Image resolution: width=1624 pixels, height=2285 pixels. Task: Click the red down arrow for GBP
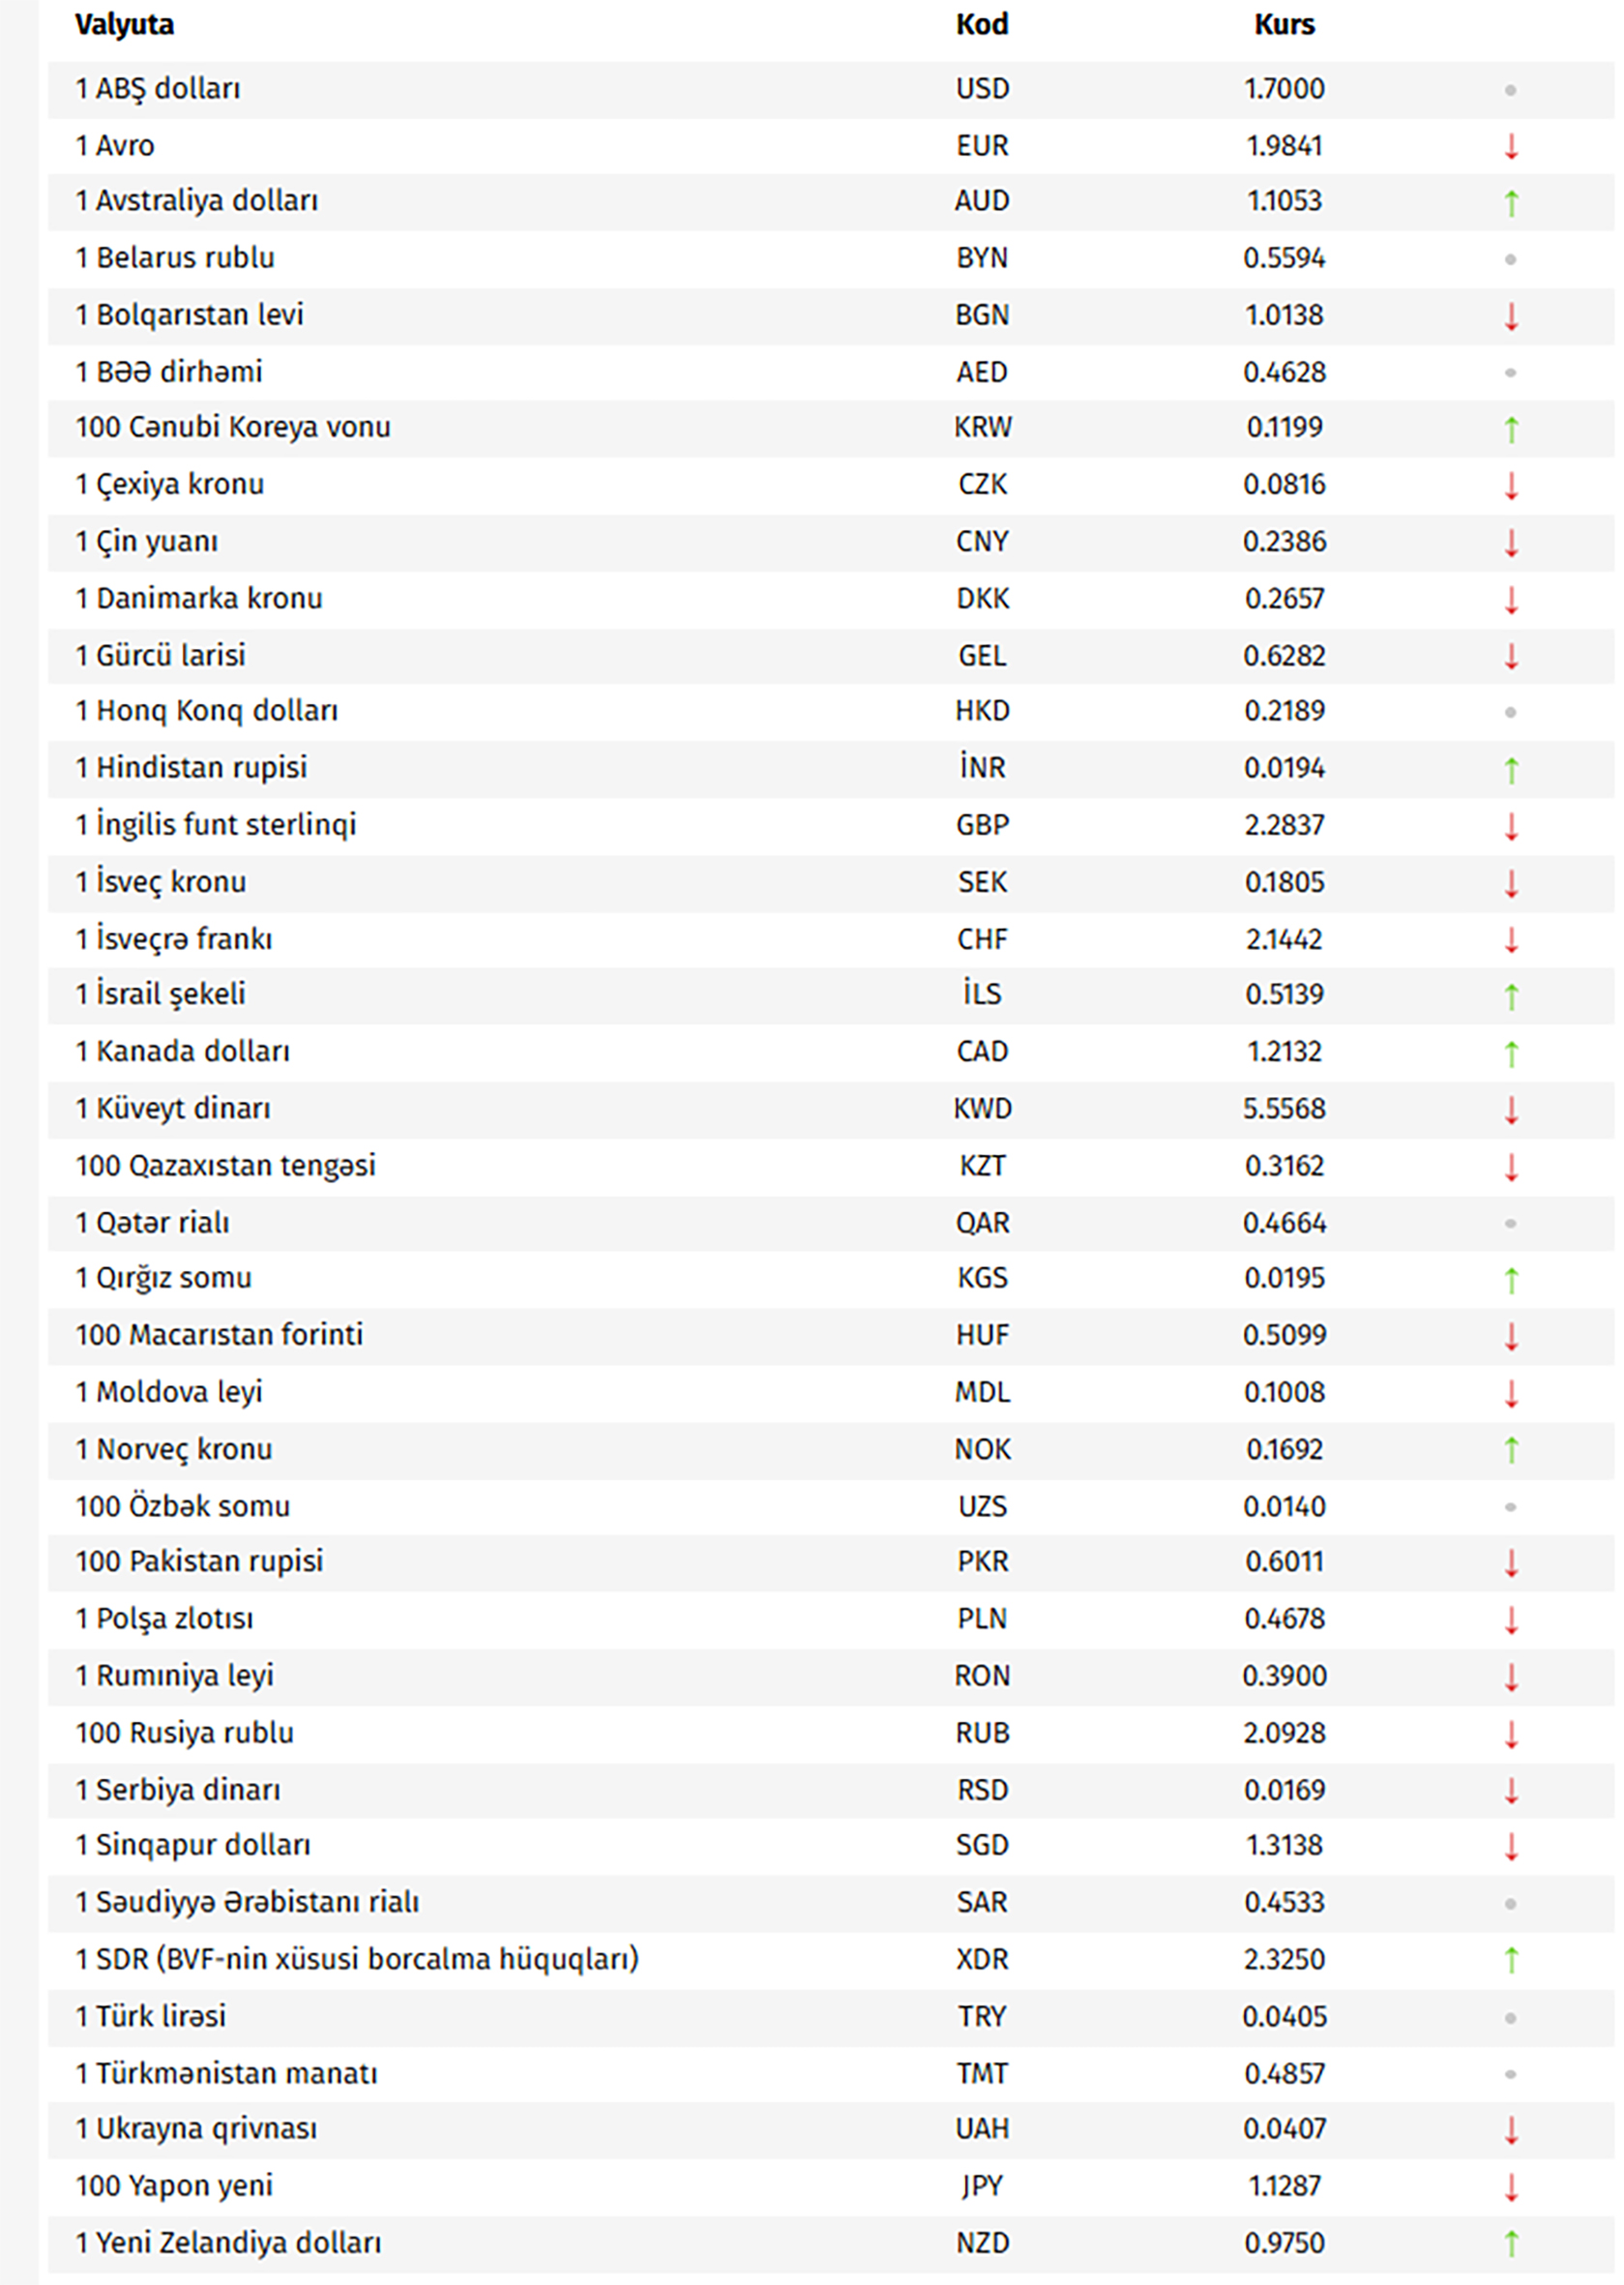coord(1511,826)
